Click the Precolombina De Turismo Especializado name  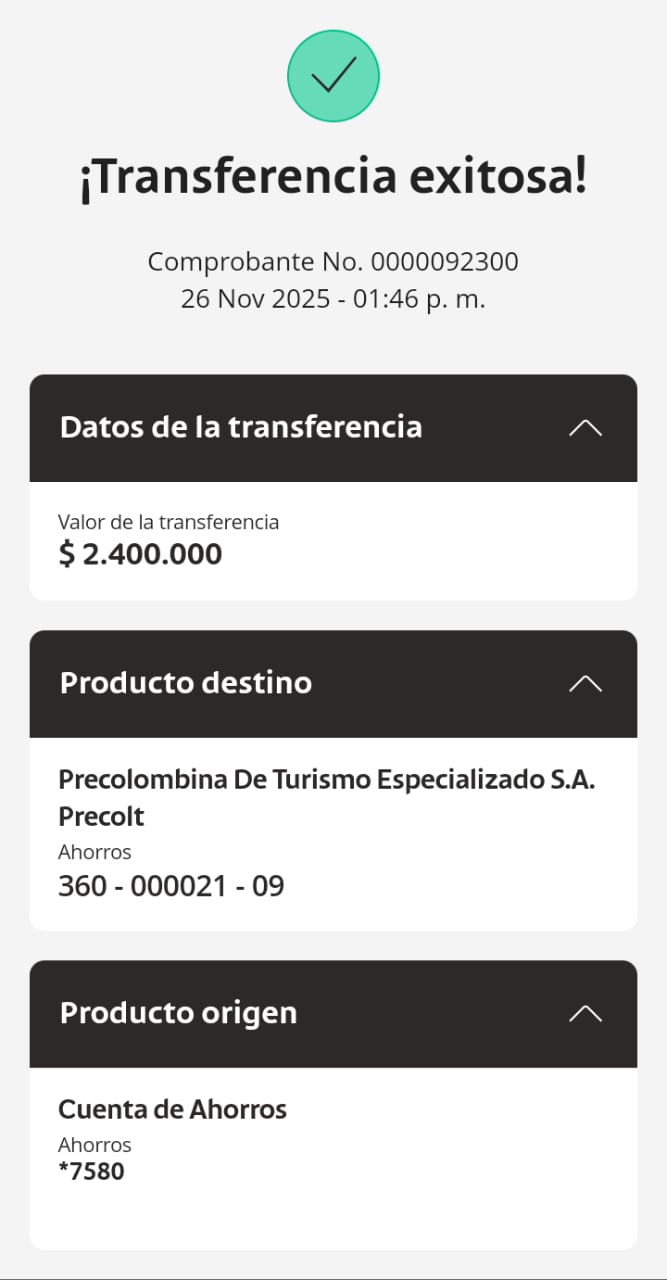click(327, 780)
